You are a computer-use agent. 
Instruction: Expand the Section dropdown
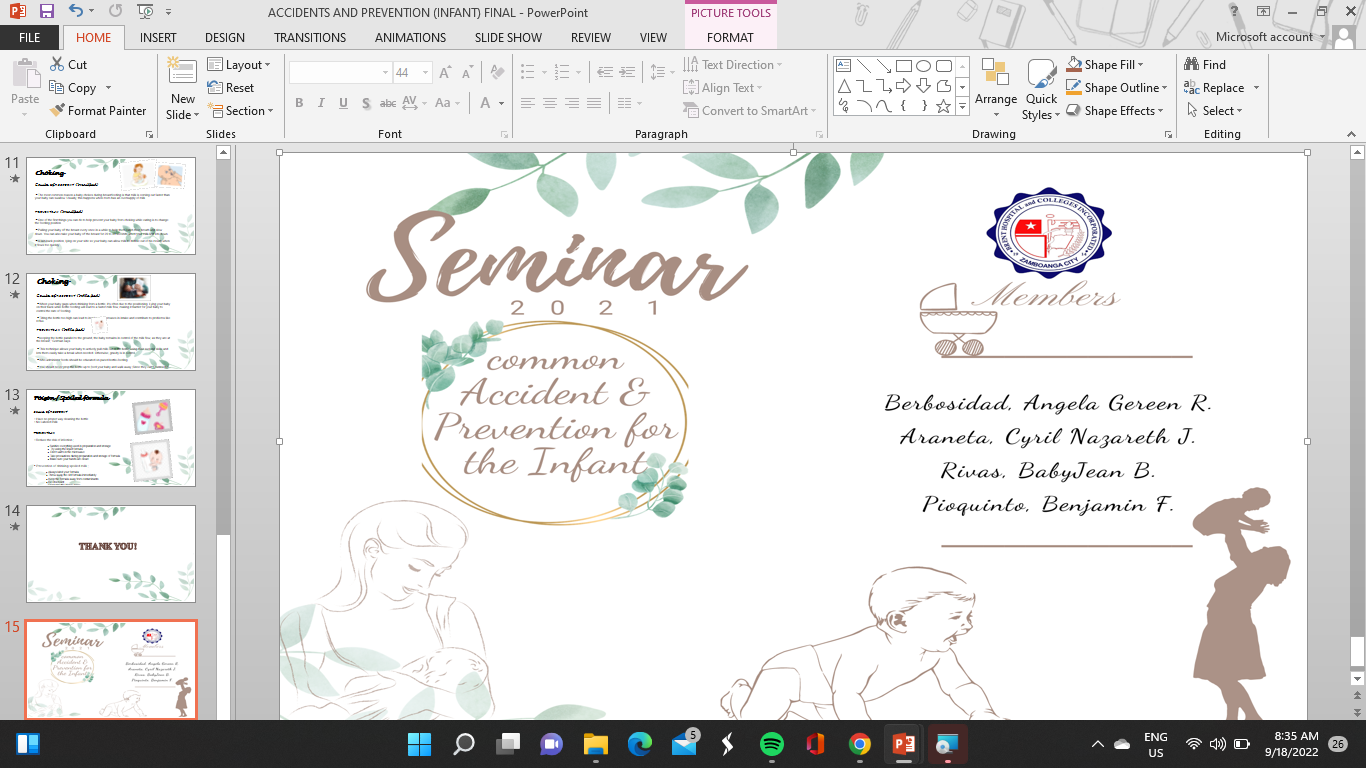(240, 111)
